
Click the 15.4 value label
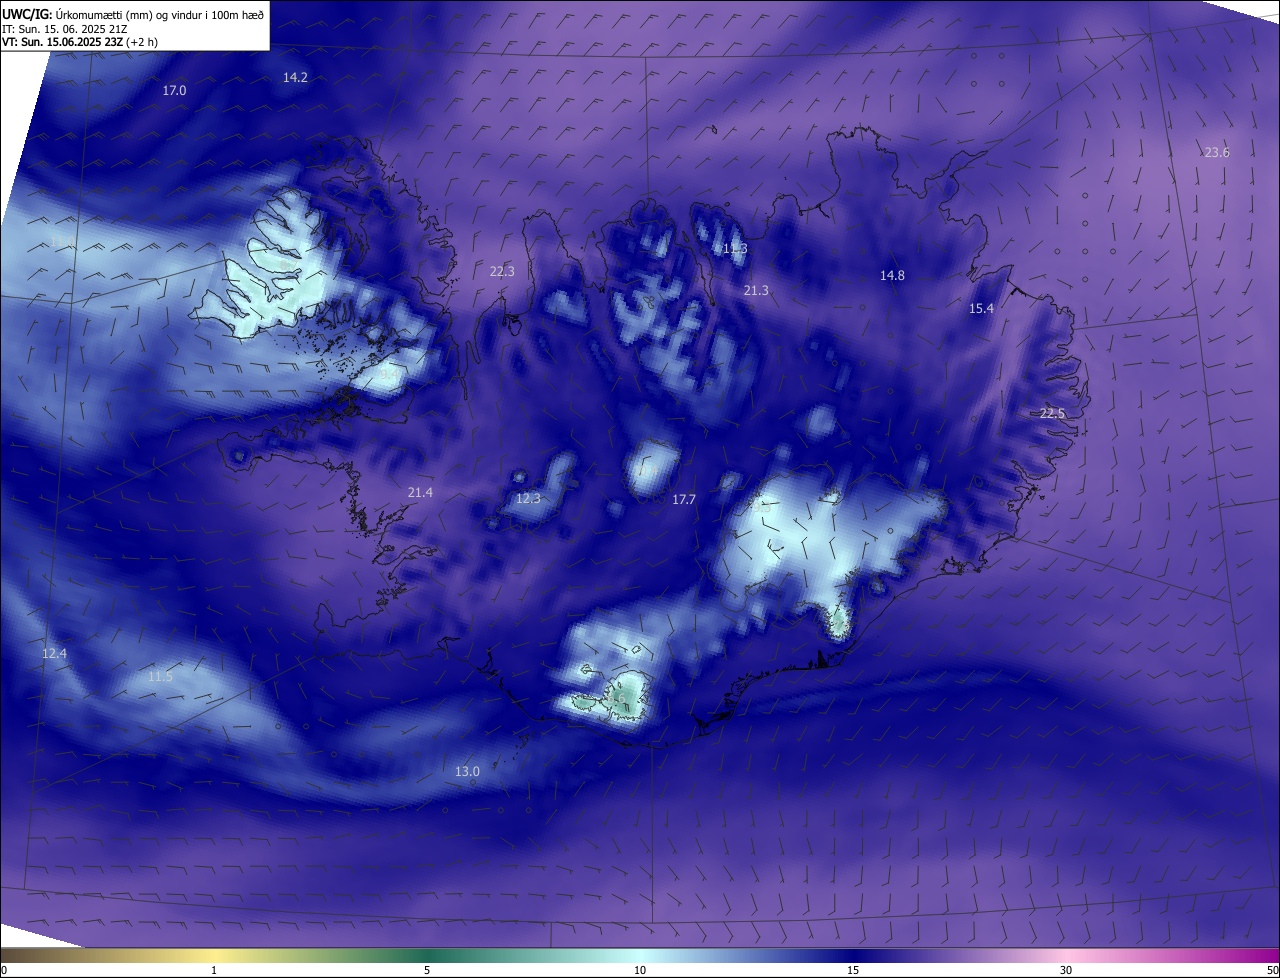[x=982, y=308]
